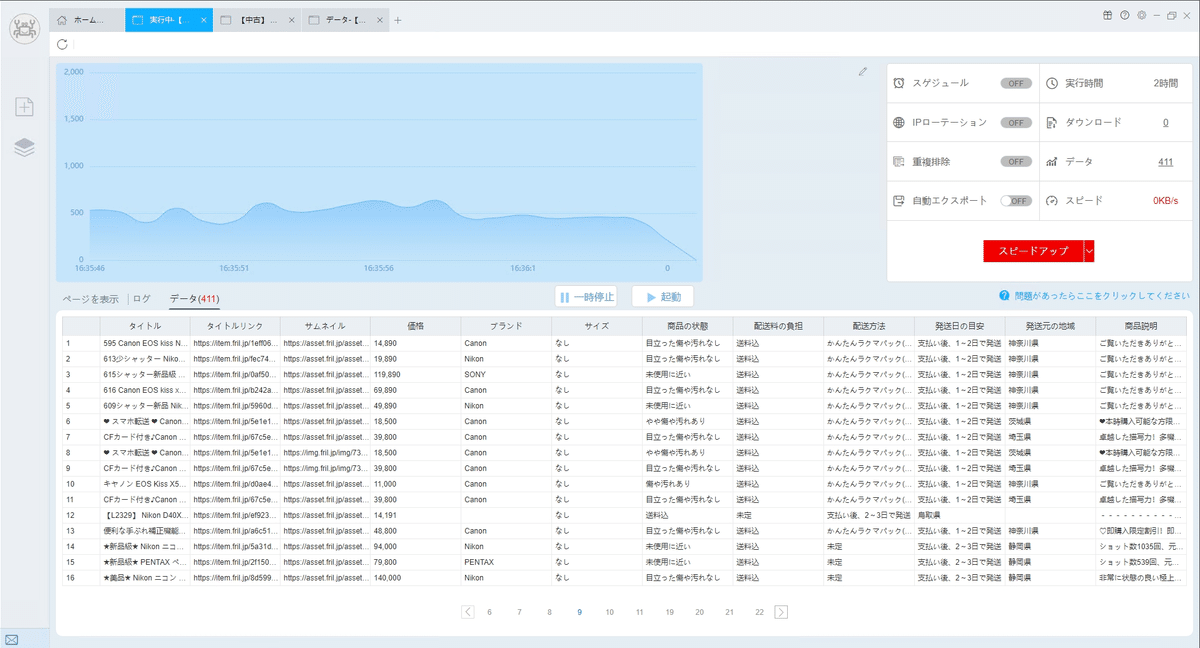The image size is (1200, 648).
Task: Click the タイトル column header
Action: (x=145, y=326)
